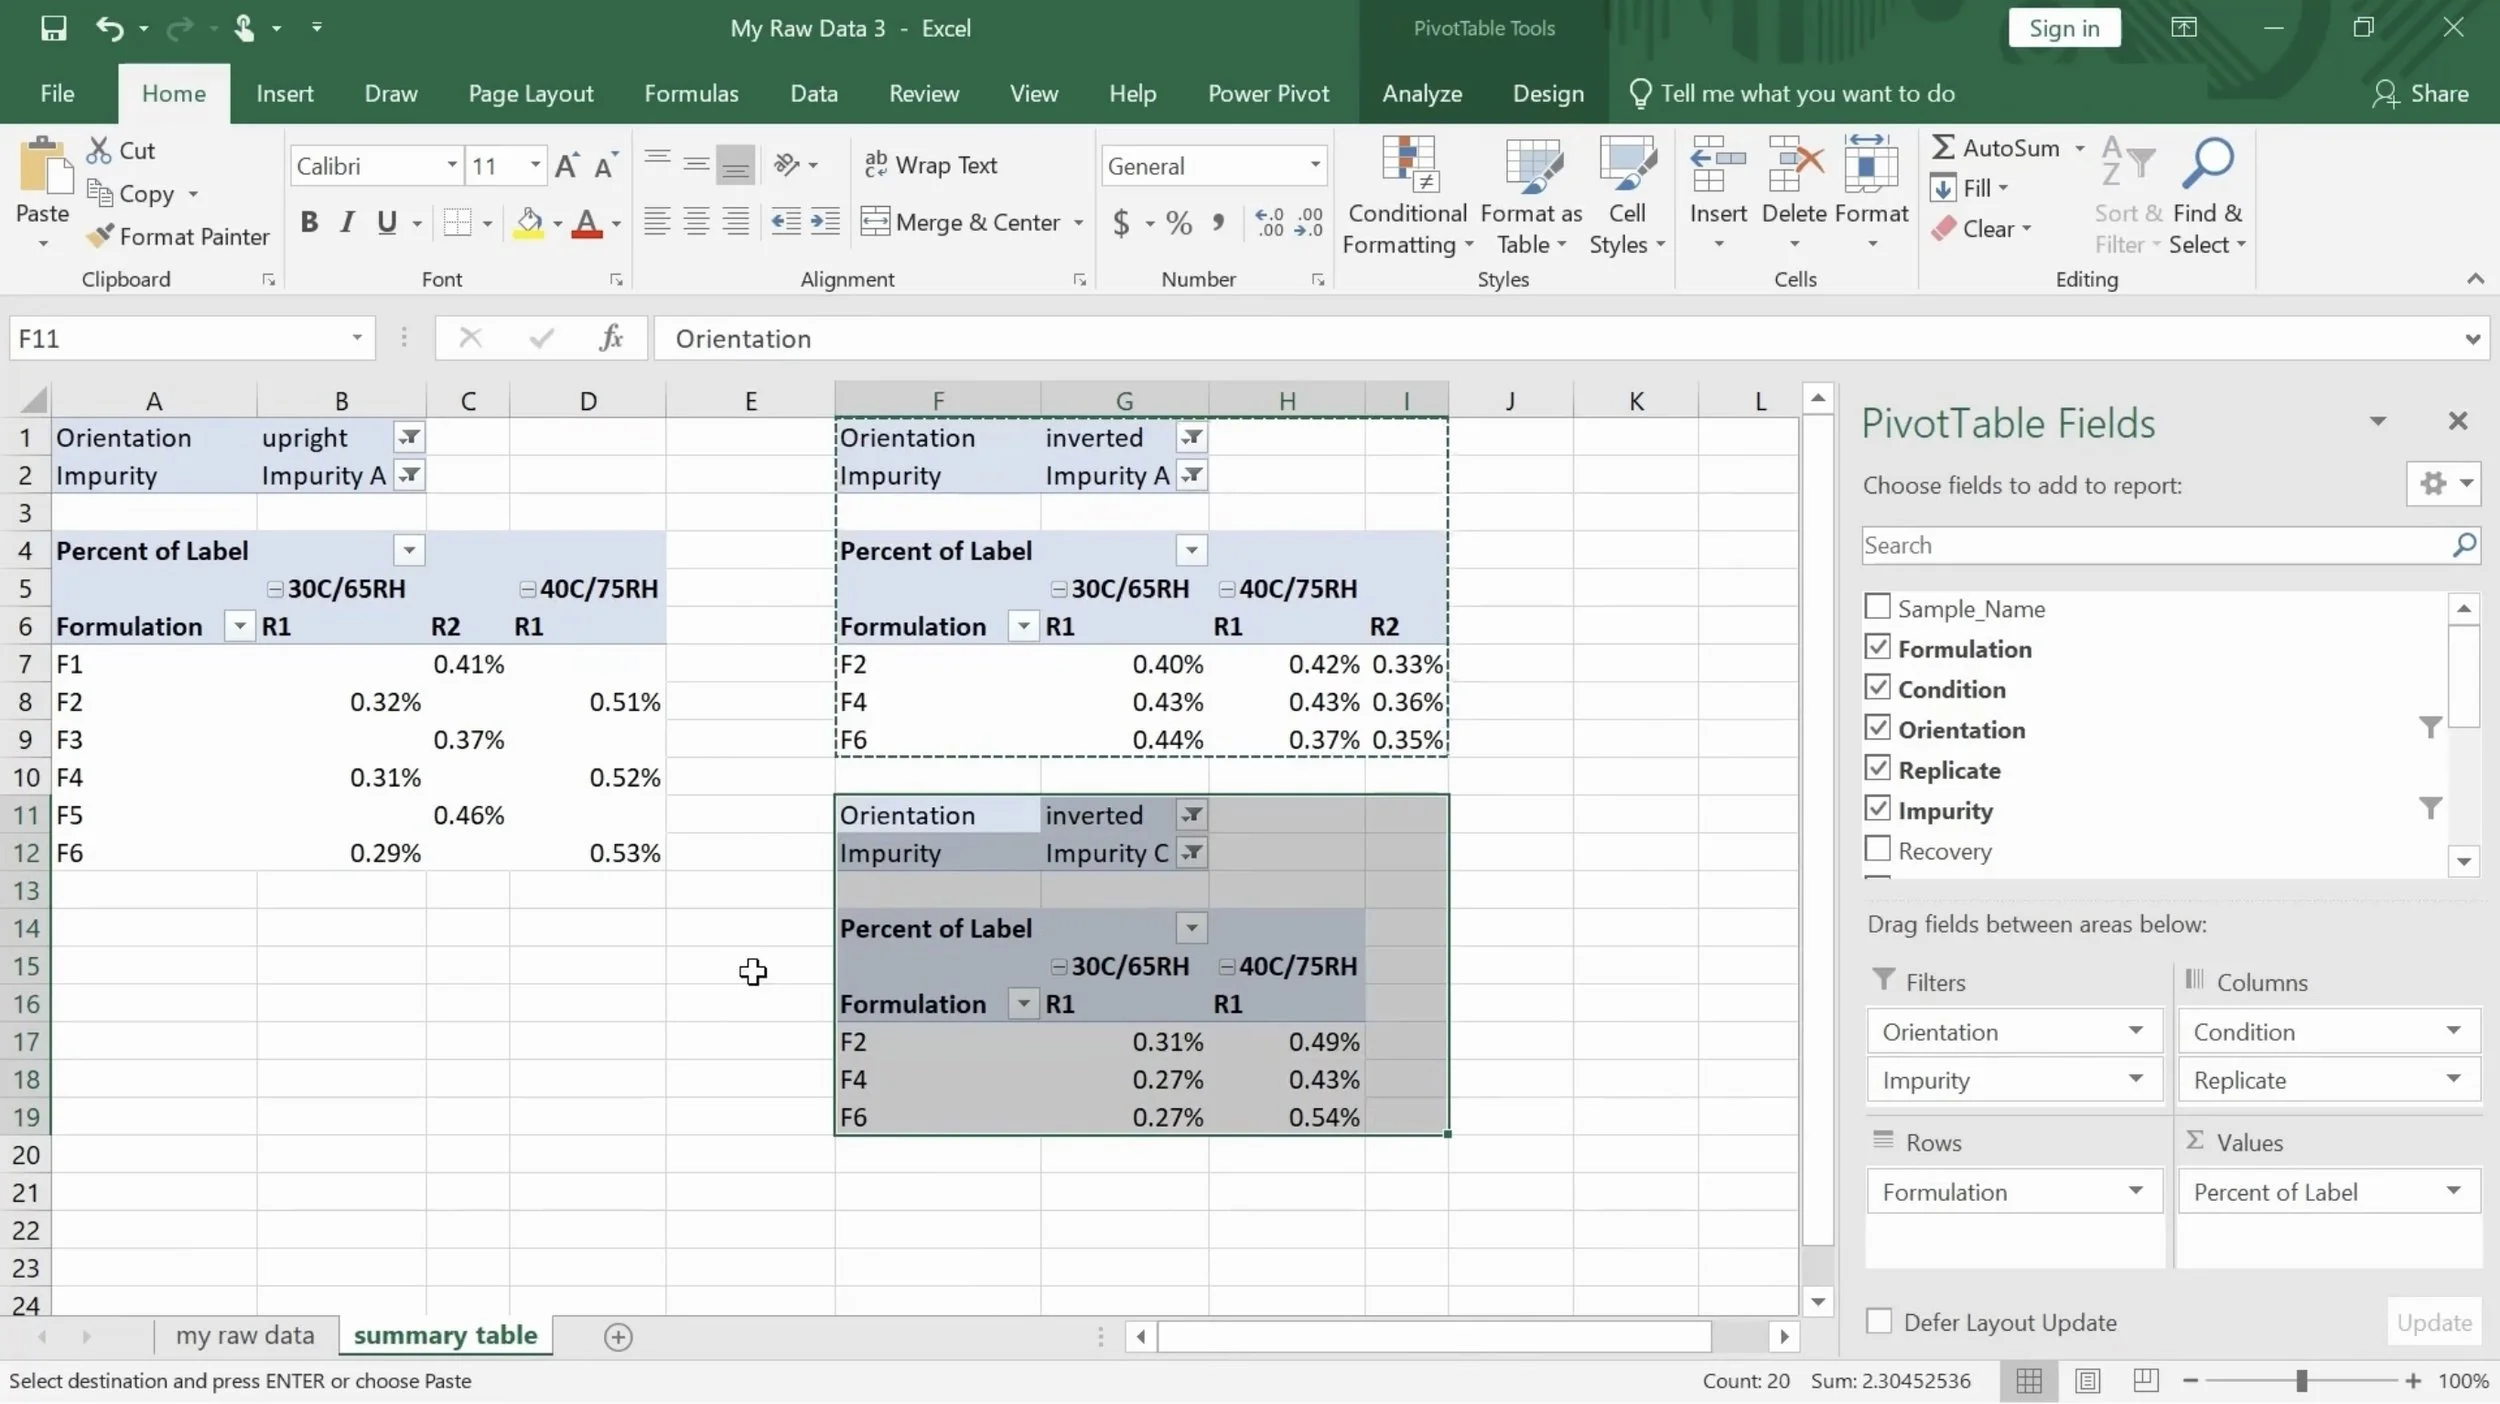2500x1404 pixels.
Task: Open the font name Calibri dropdown
Action: (452, 166)
